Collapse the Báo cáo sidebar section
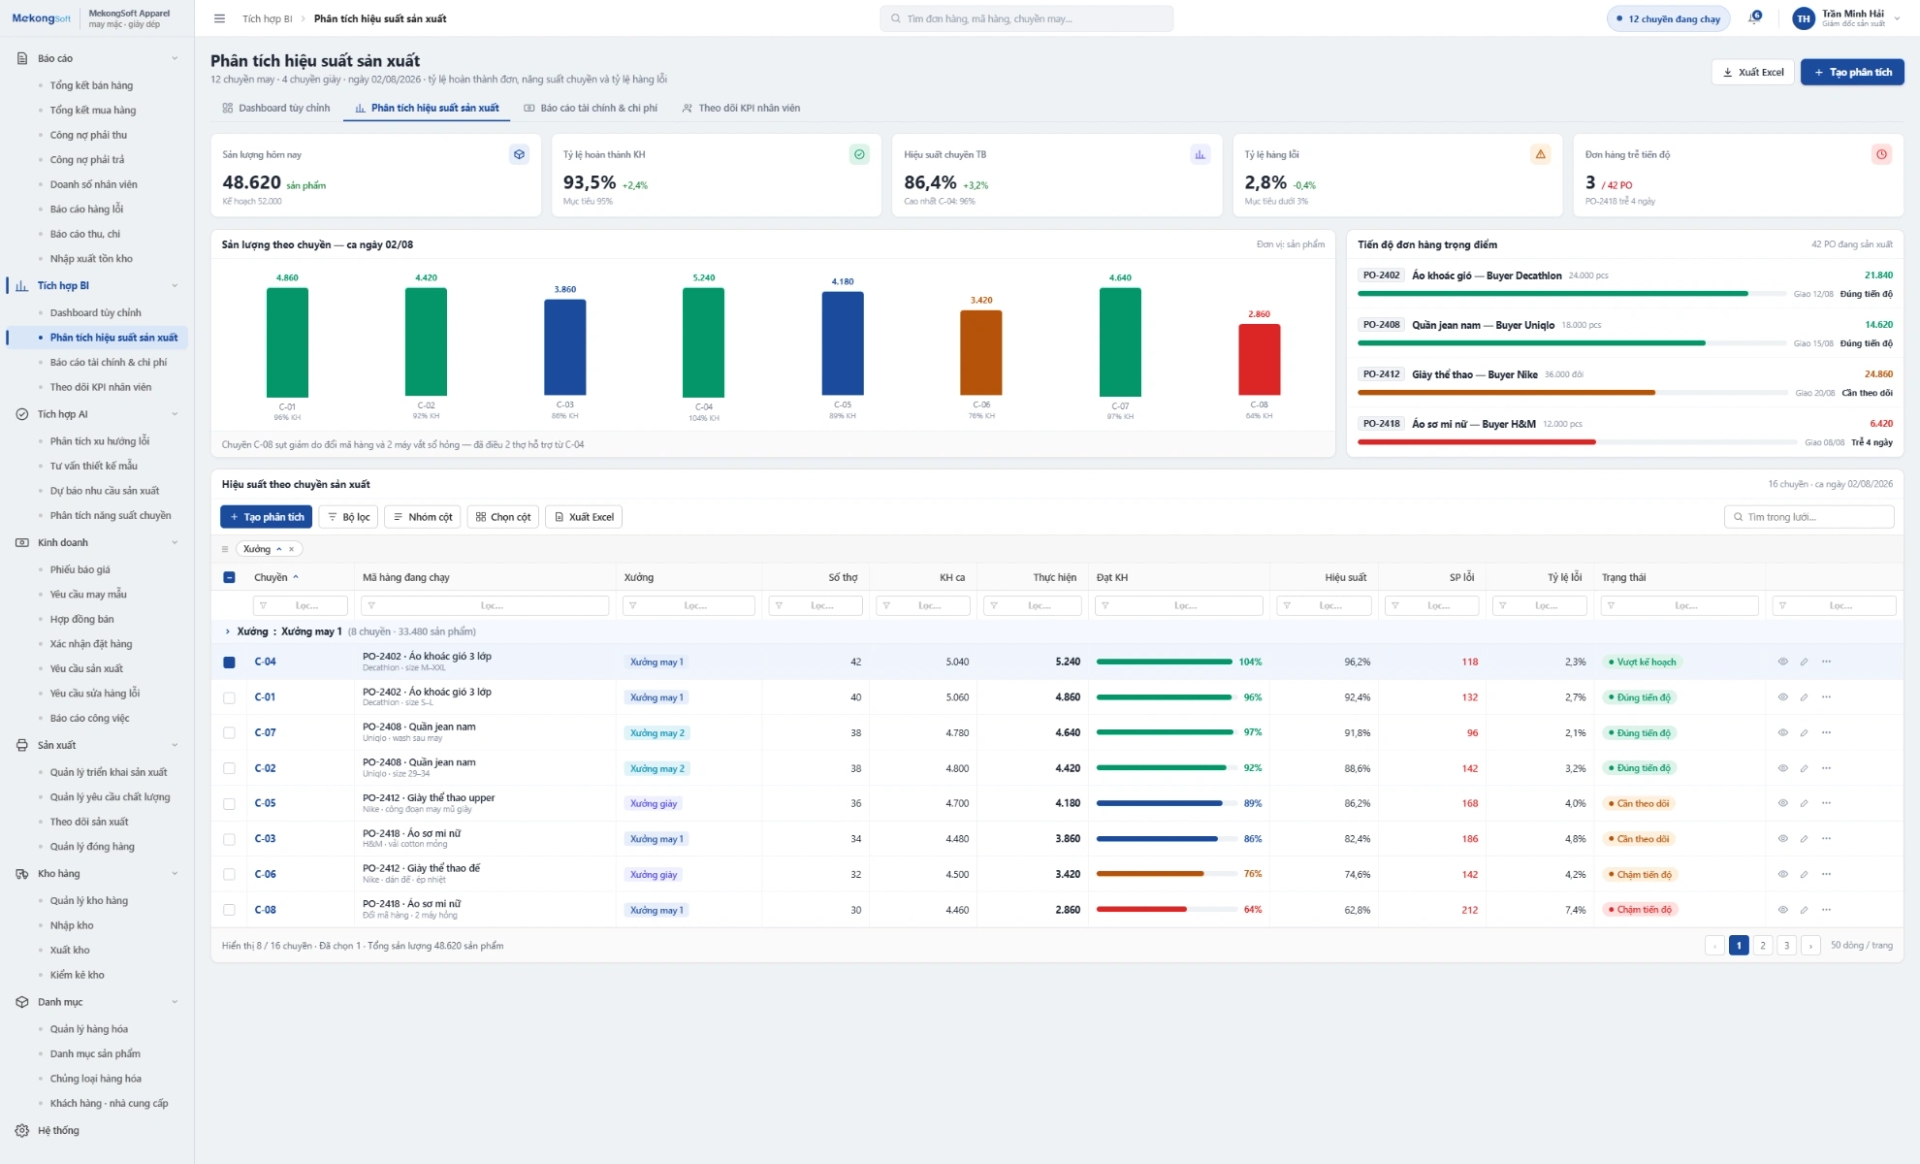1920x1164 pixels. pos(175,59)
